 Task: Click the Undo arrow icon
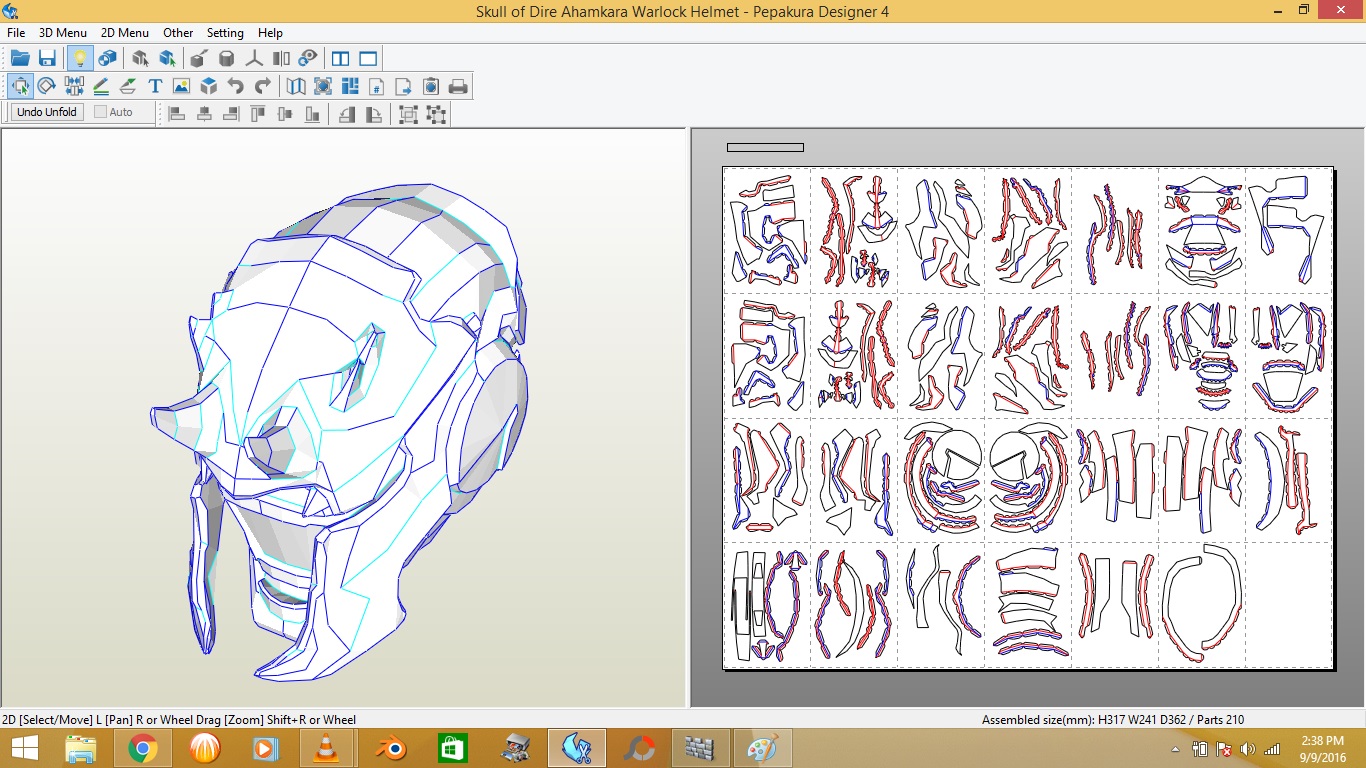click(x=235, y=86)
